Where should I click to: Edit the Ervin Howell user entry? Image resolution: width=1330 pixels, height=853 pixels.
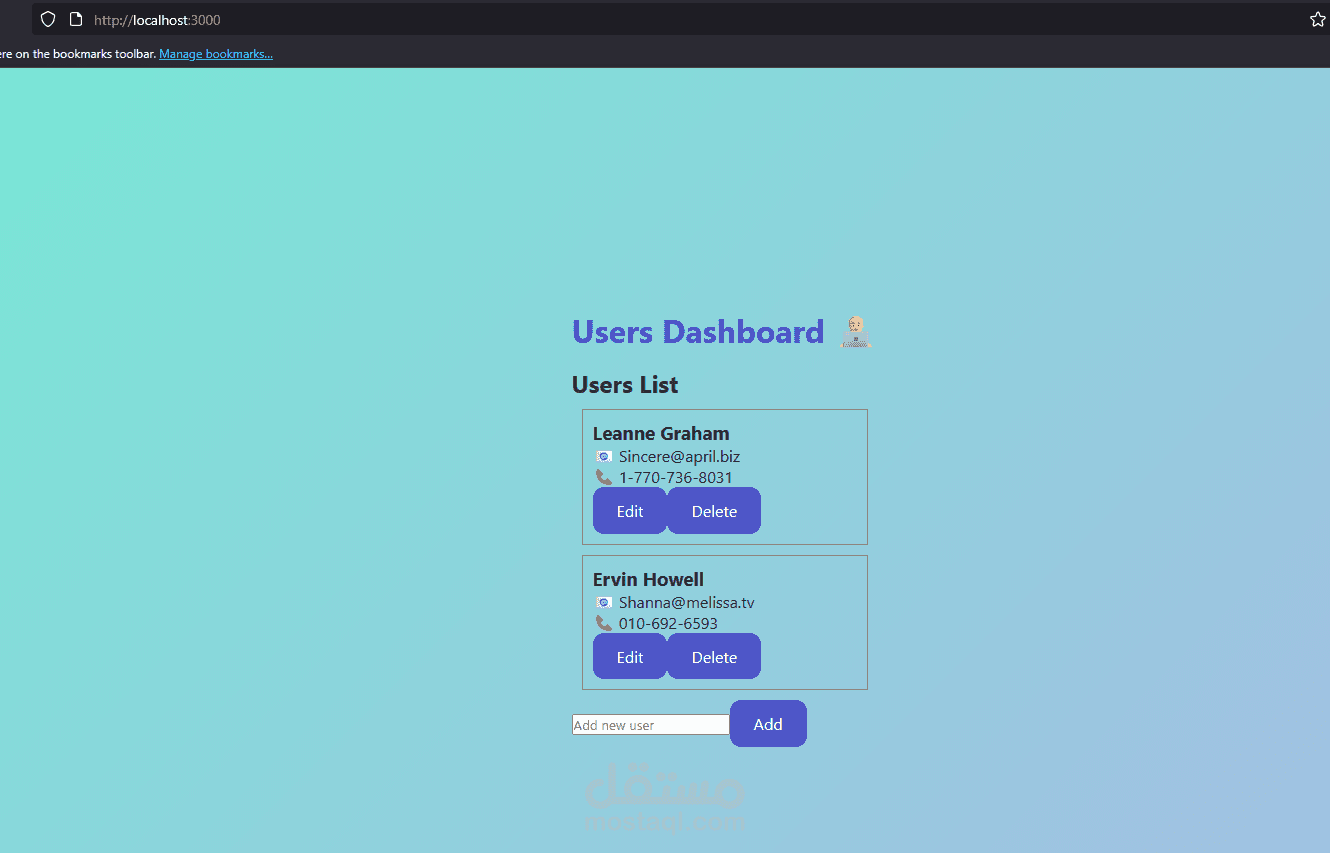pyautogui.click(x=629, y=656)
